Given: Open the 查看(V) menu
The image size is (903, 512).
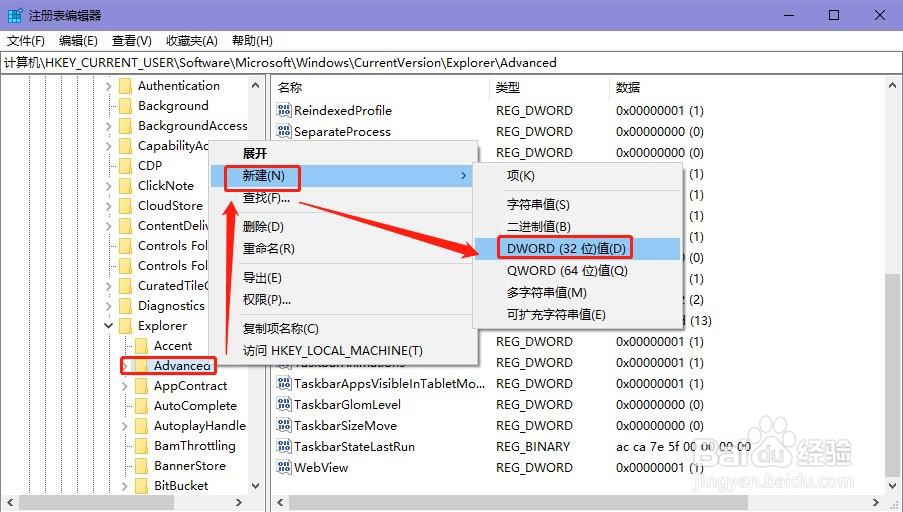Looking at the screenshot, I should pyautogui.click(x=132, y=41).
